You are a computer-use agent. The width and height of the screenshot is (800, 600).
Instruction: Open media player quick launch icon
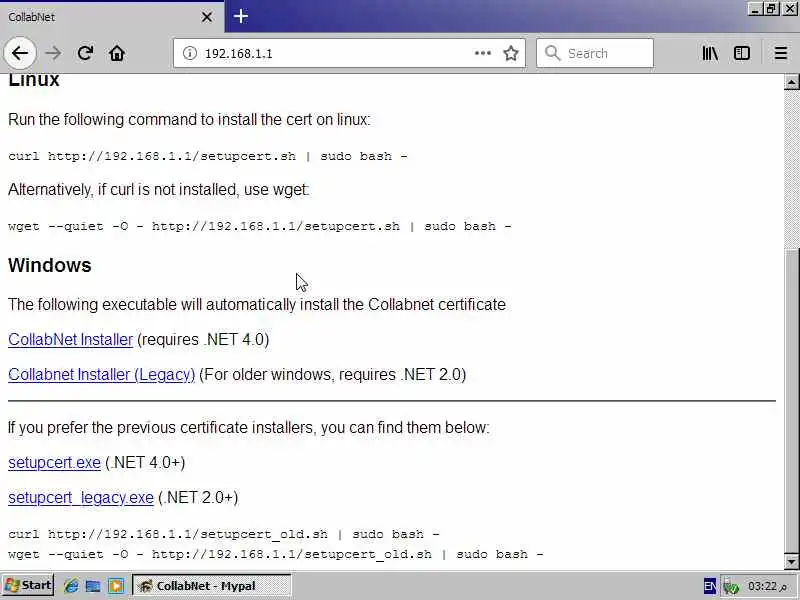[116, 586]
